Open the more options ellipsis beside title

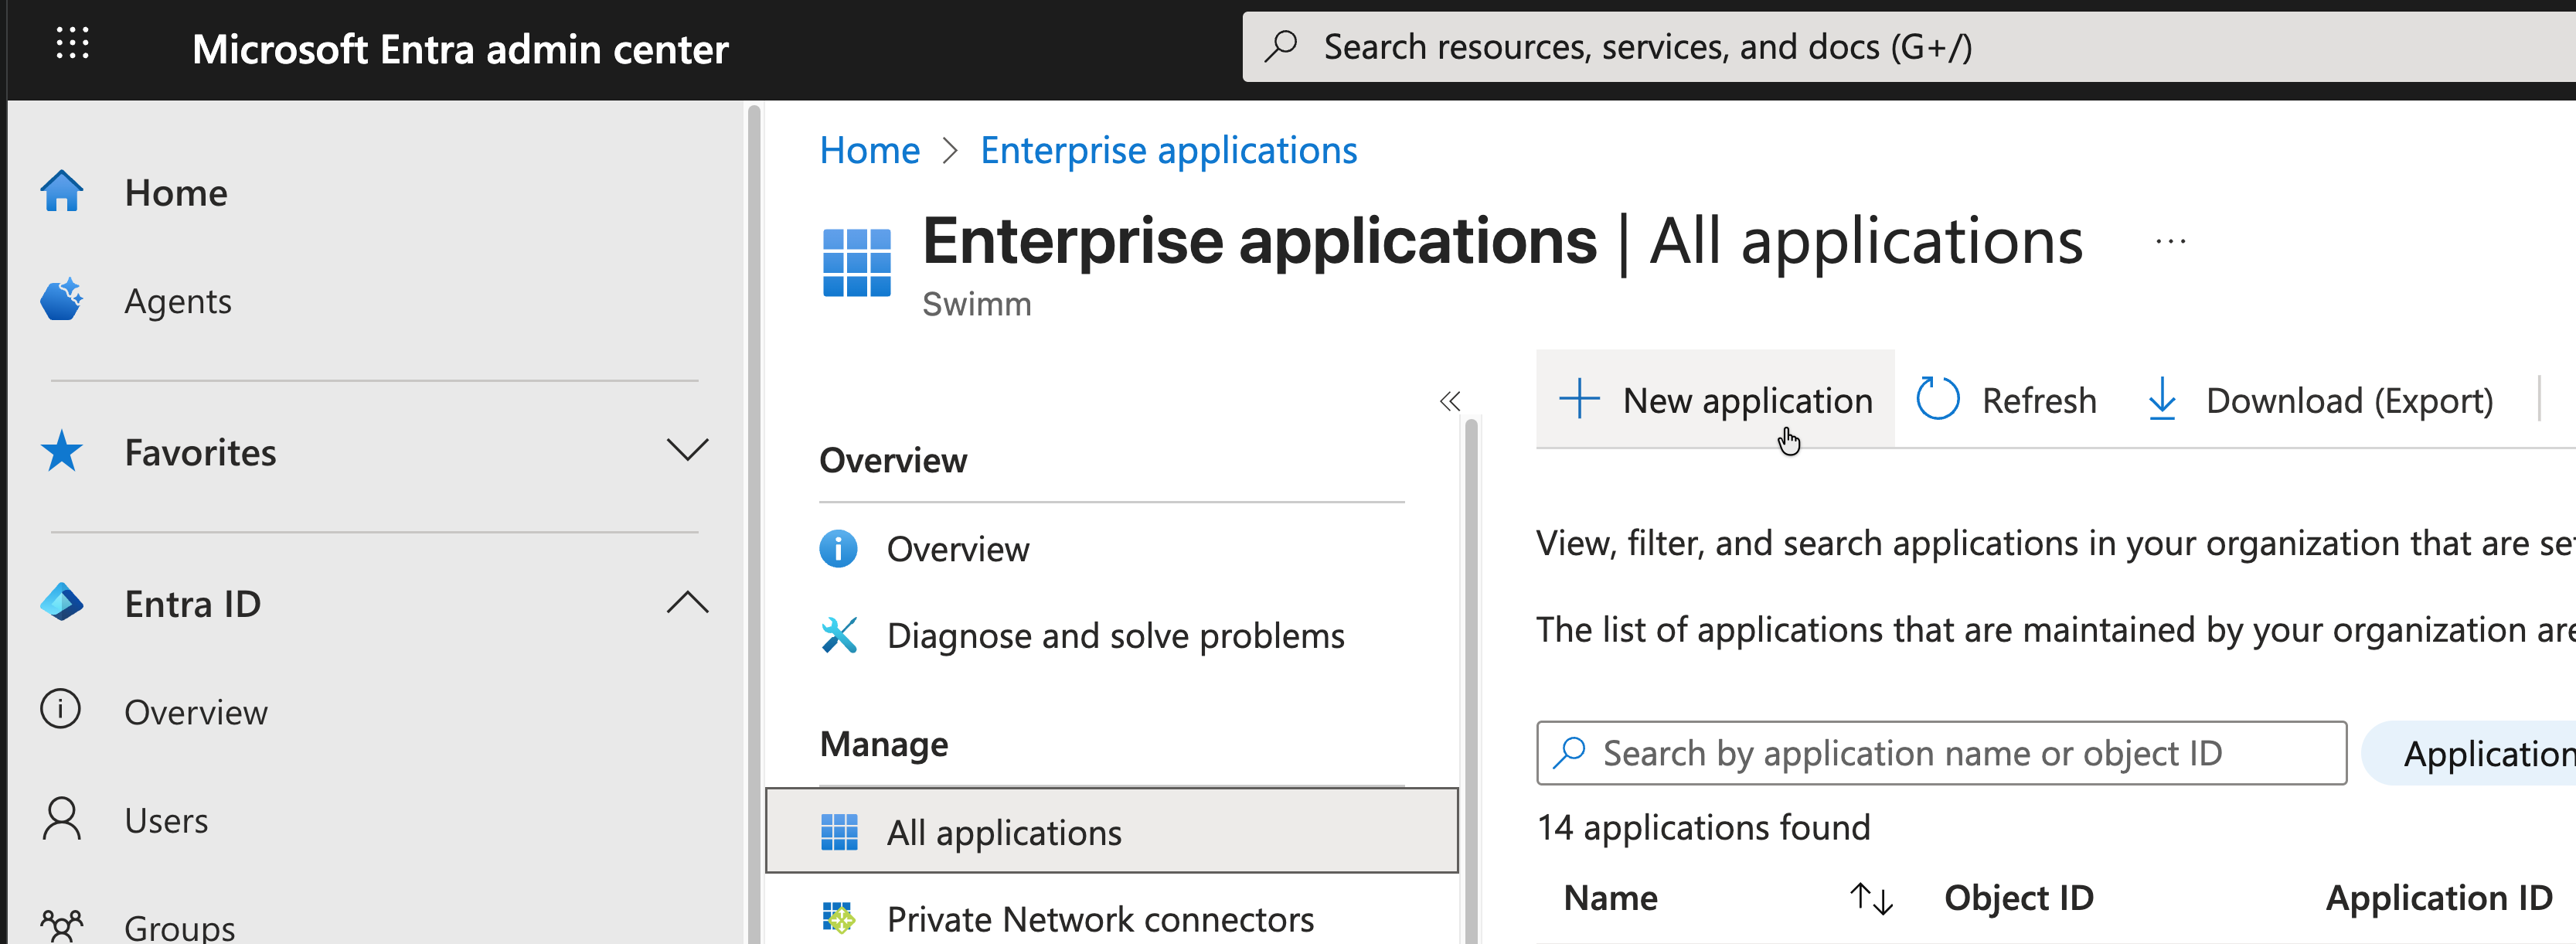(x=2170, y=241)
